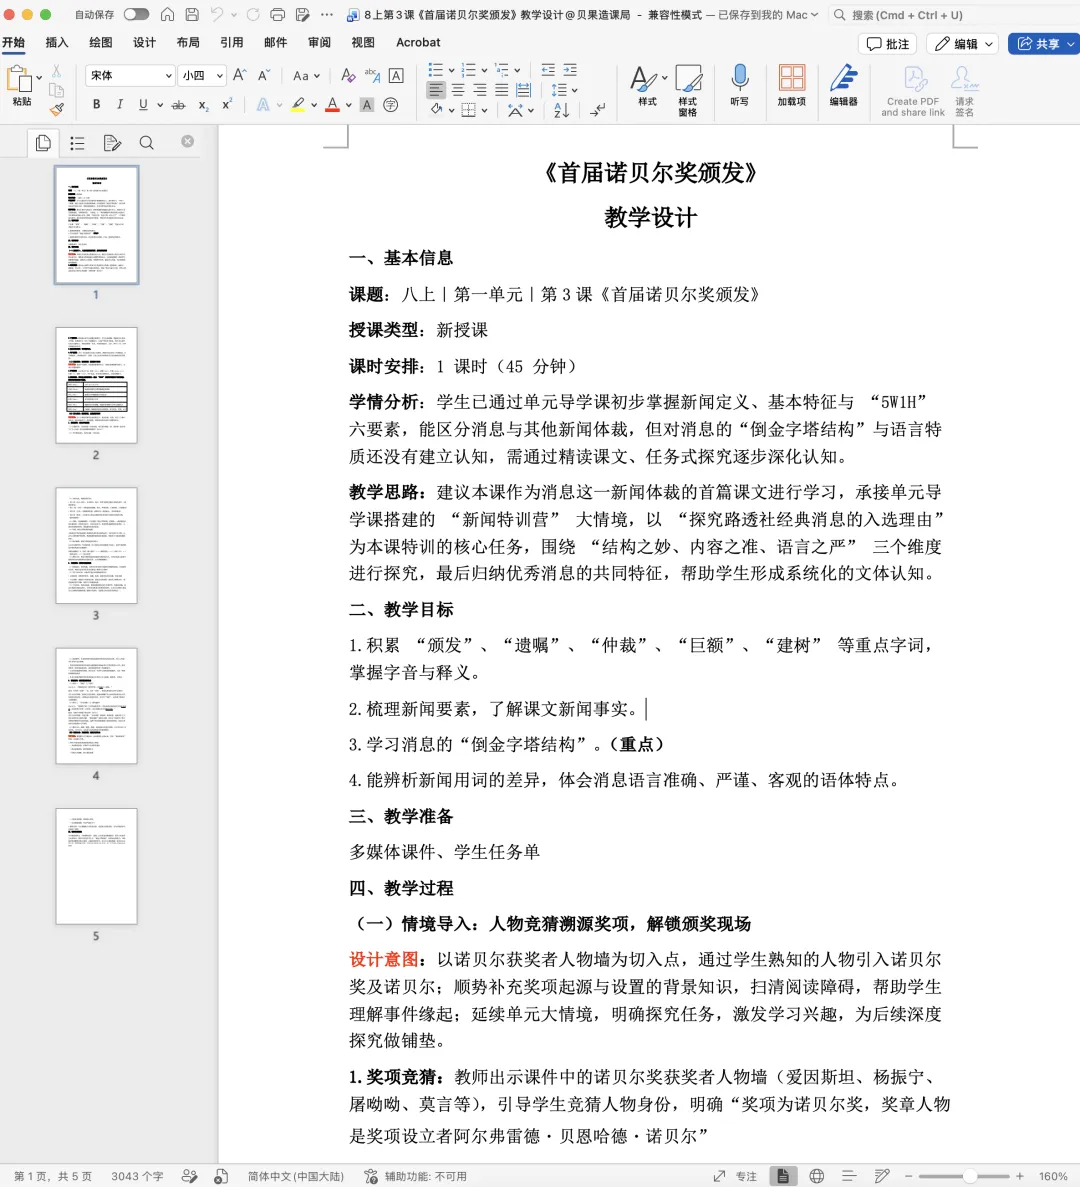
Task: Switch to the 设计 tab
Action: [x=145, y=42]
